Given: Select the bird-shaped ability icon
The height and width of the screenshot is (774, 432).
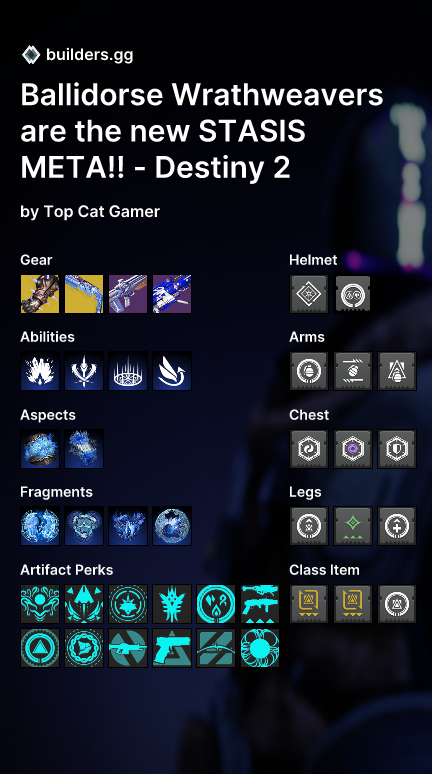Looking at the screenshot, I should (x=172, y=371).
